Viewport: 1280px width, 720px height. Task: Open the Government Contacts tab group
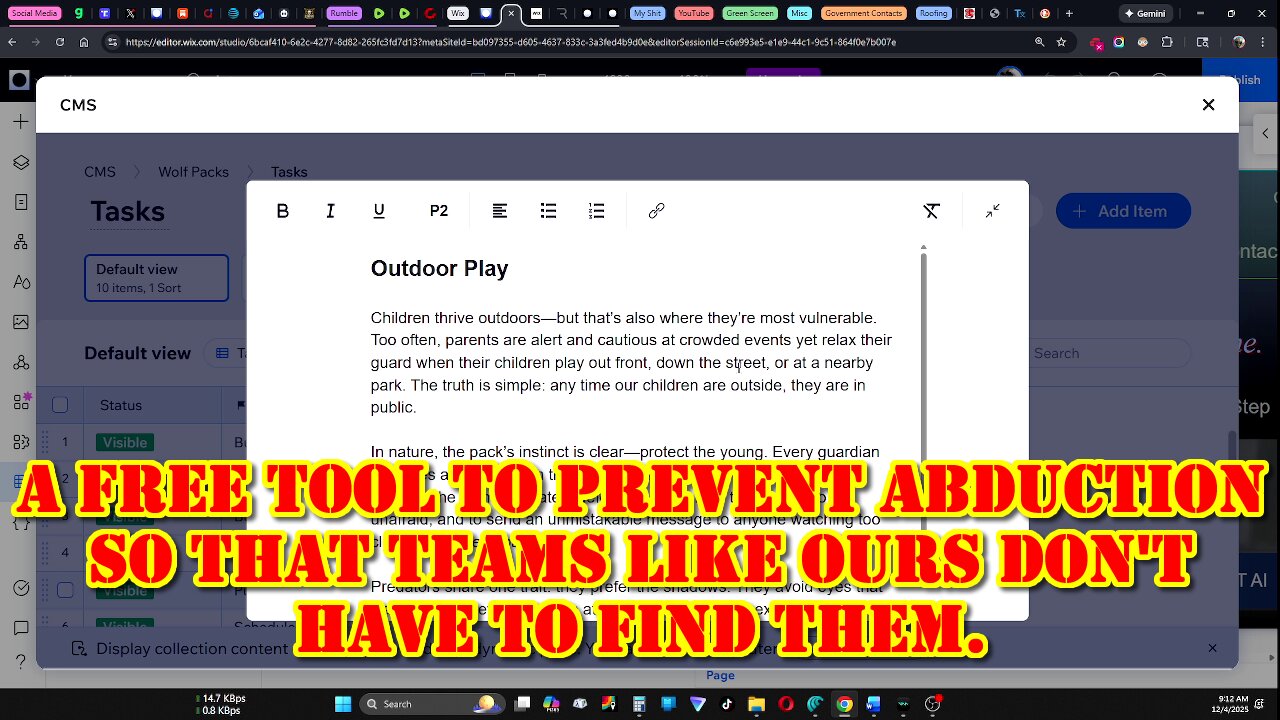(x=864, y=13)
